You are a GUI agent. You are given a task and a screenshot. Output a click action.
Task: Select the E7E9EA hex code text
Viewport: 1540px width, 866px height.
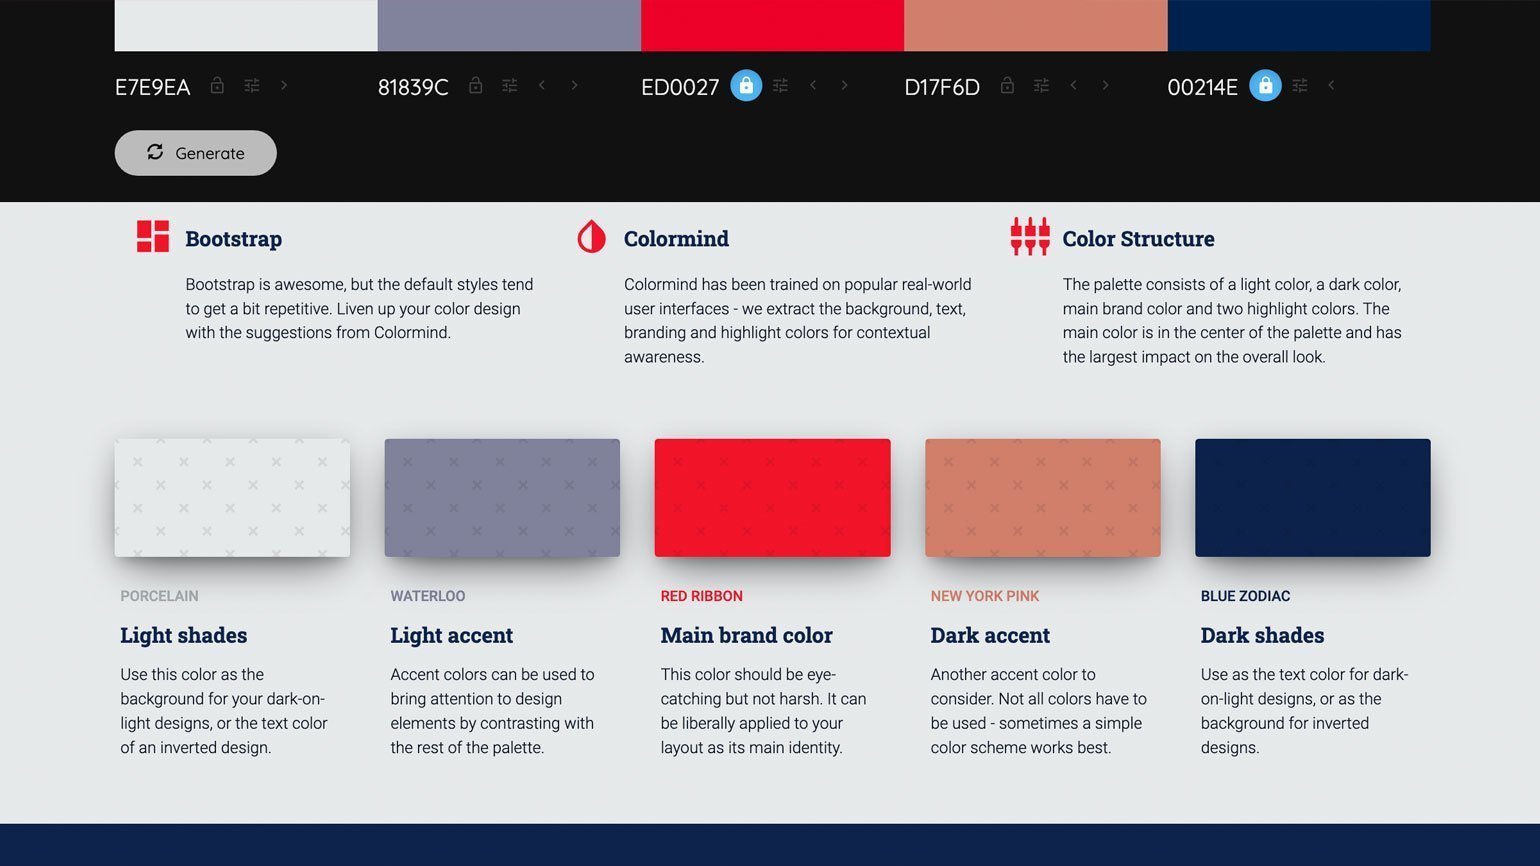152,87
